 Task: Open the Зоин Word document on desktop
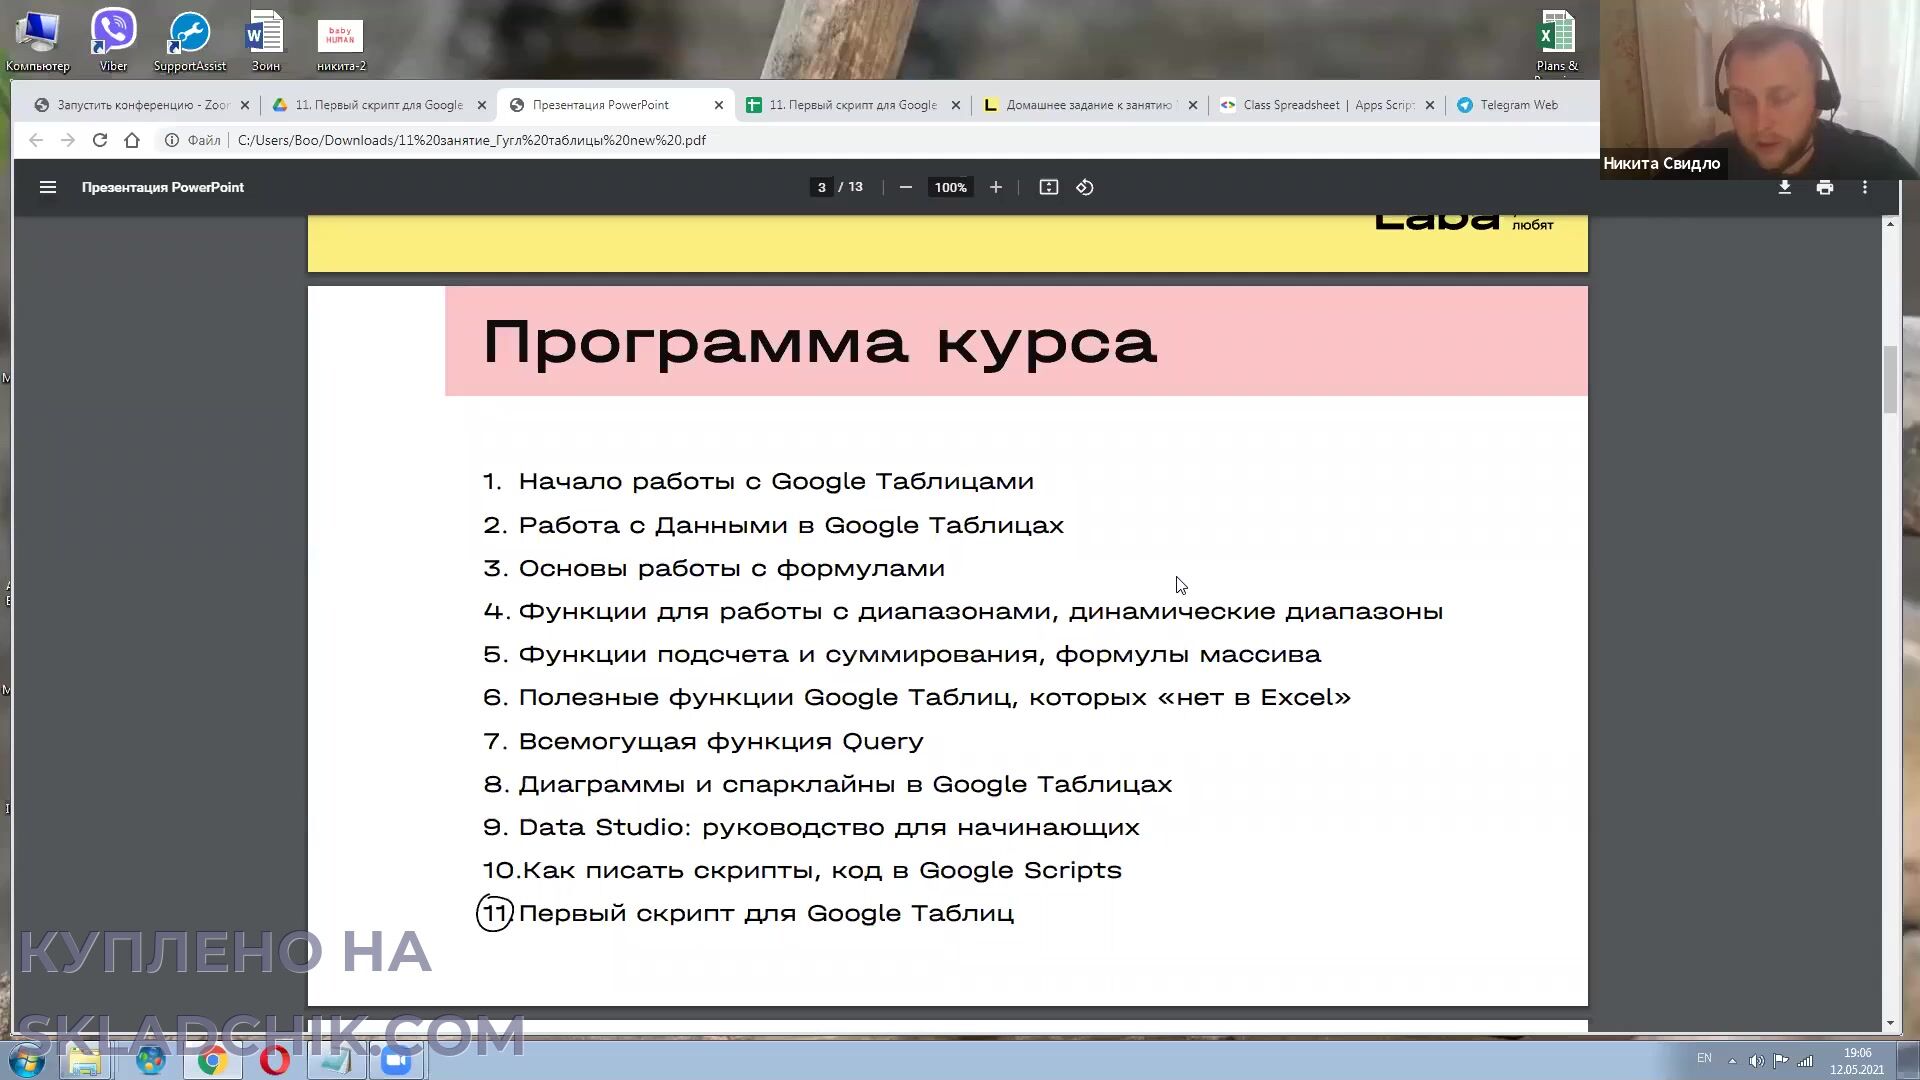click(265, 41)
